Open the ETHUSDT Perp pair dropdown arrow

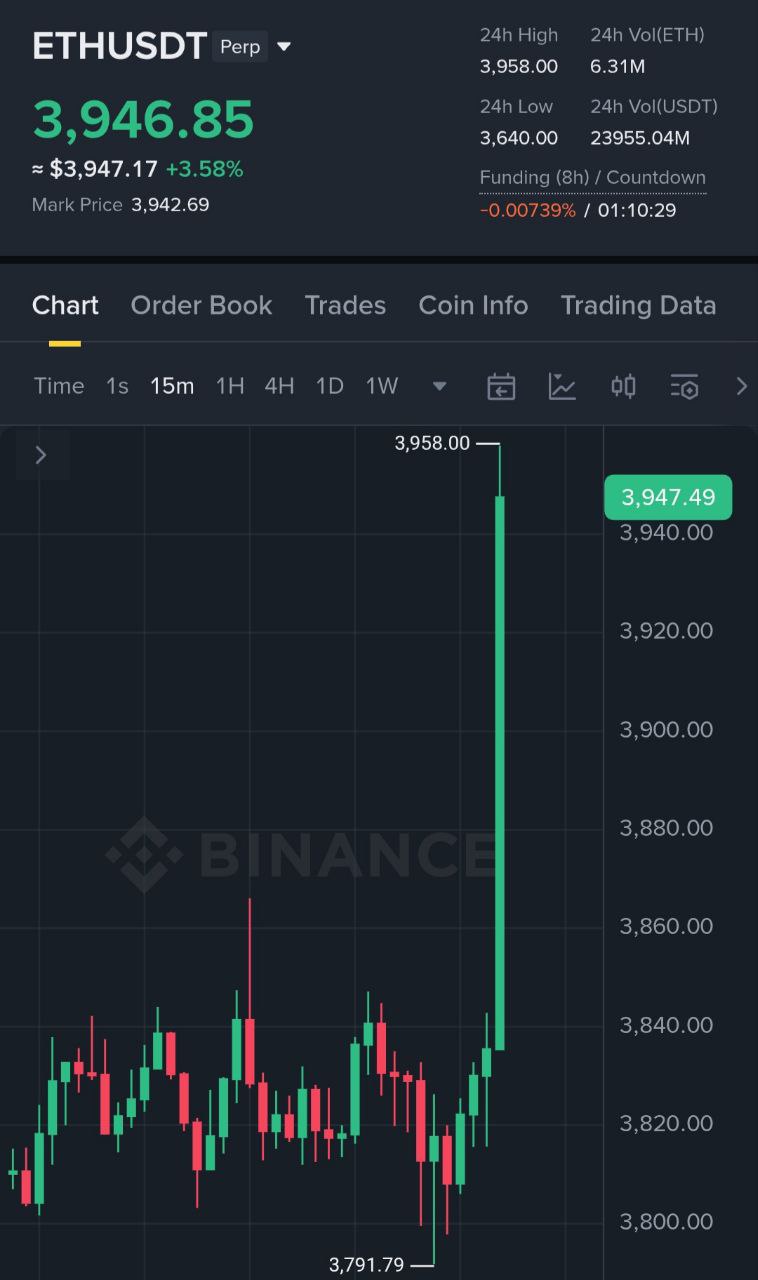[x=284, y=47]
